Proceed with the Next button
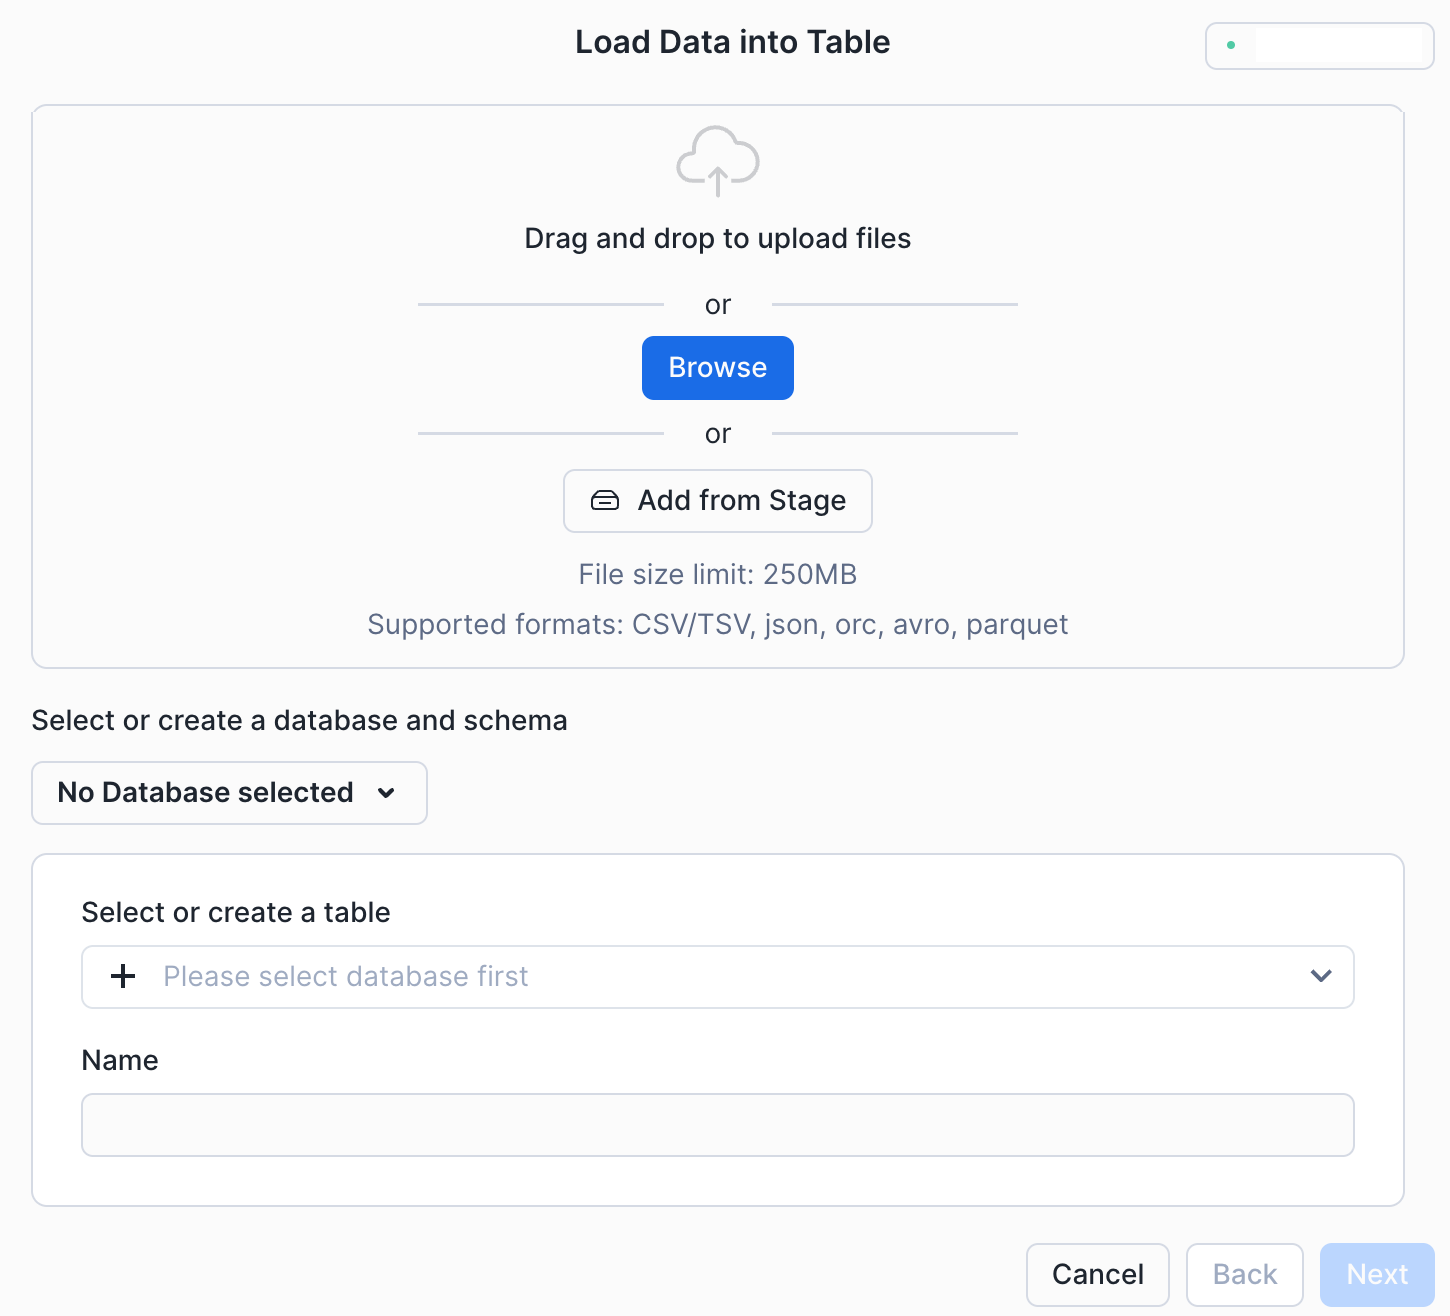Viewport: 1450px width, 1316px height. [x=1376, y=1274]
